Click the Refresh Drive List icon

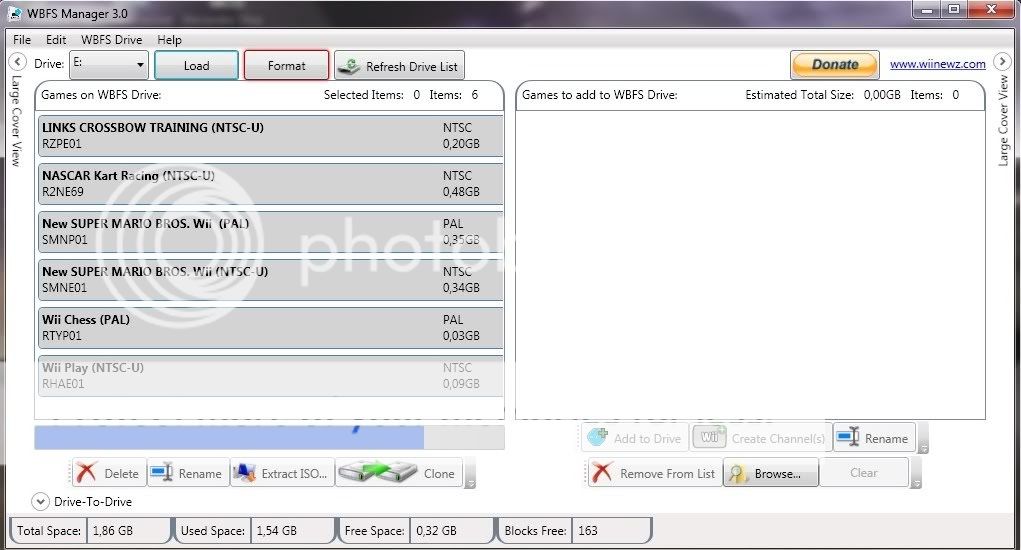(350, 66)
